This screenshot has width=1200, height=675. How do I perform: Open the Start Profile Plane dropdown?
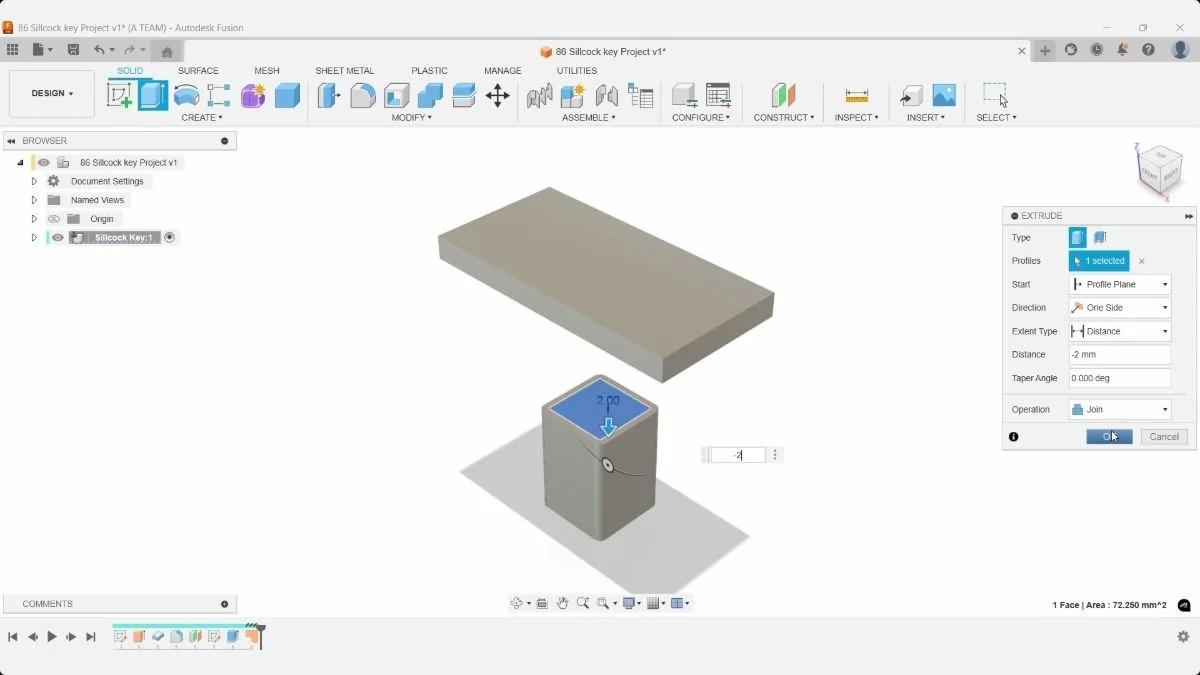click(x=1119, y=285)
